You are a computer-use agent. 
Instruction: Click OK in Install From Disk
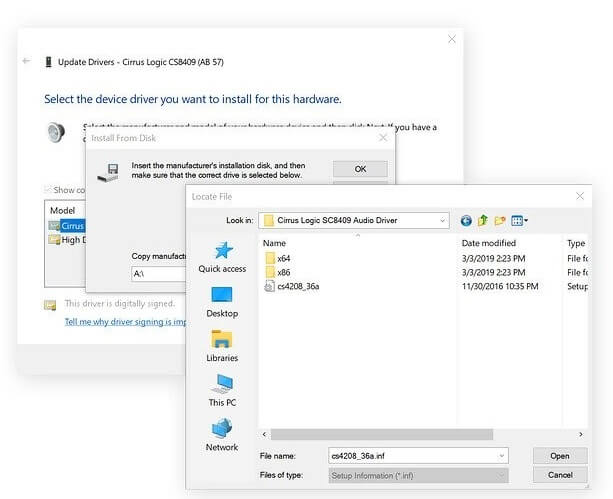click(360, 169)
